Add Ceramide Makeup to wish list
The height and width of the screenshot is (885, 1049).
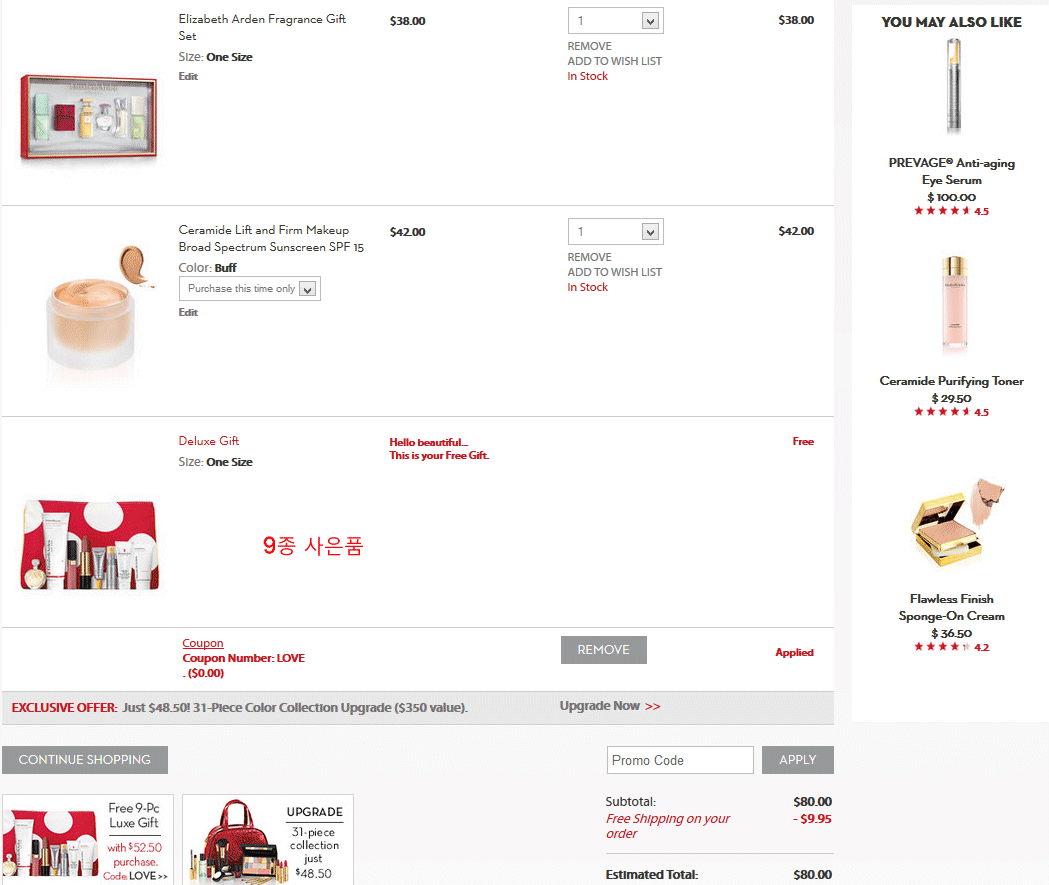pos(615,272)
